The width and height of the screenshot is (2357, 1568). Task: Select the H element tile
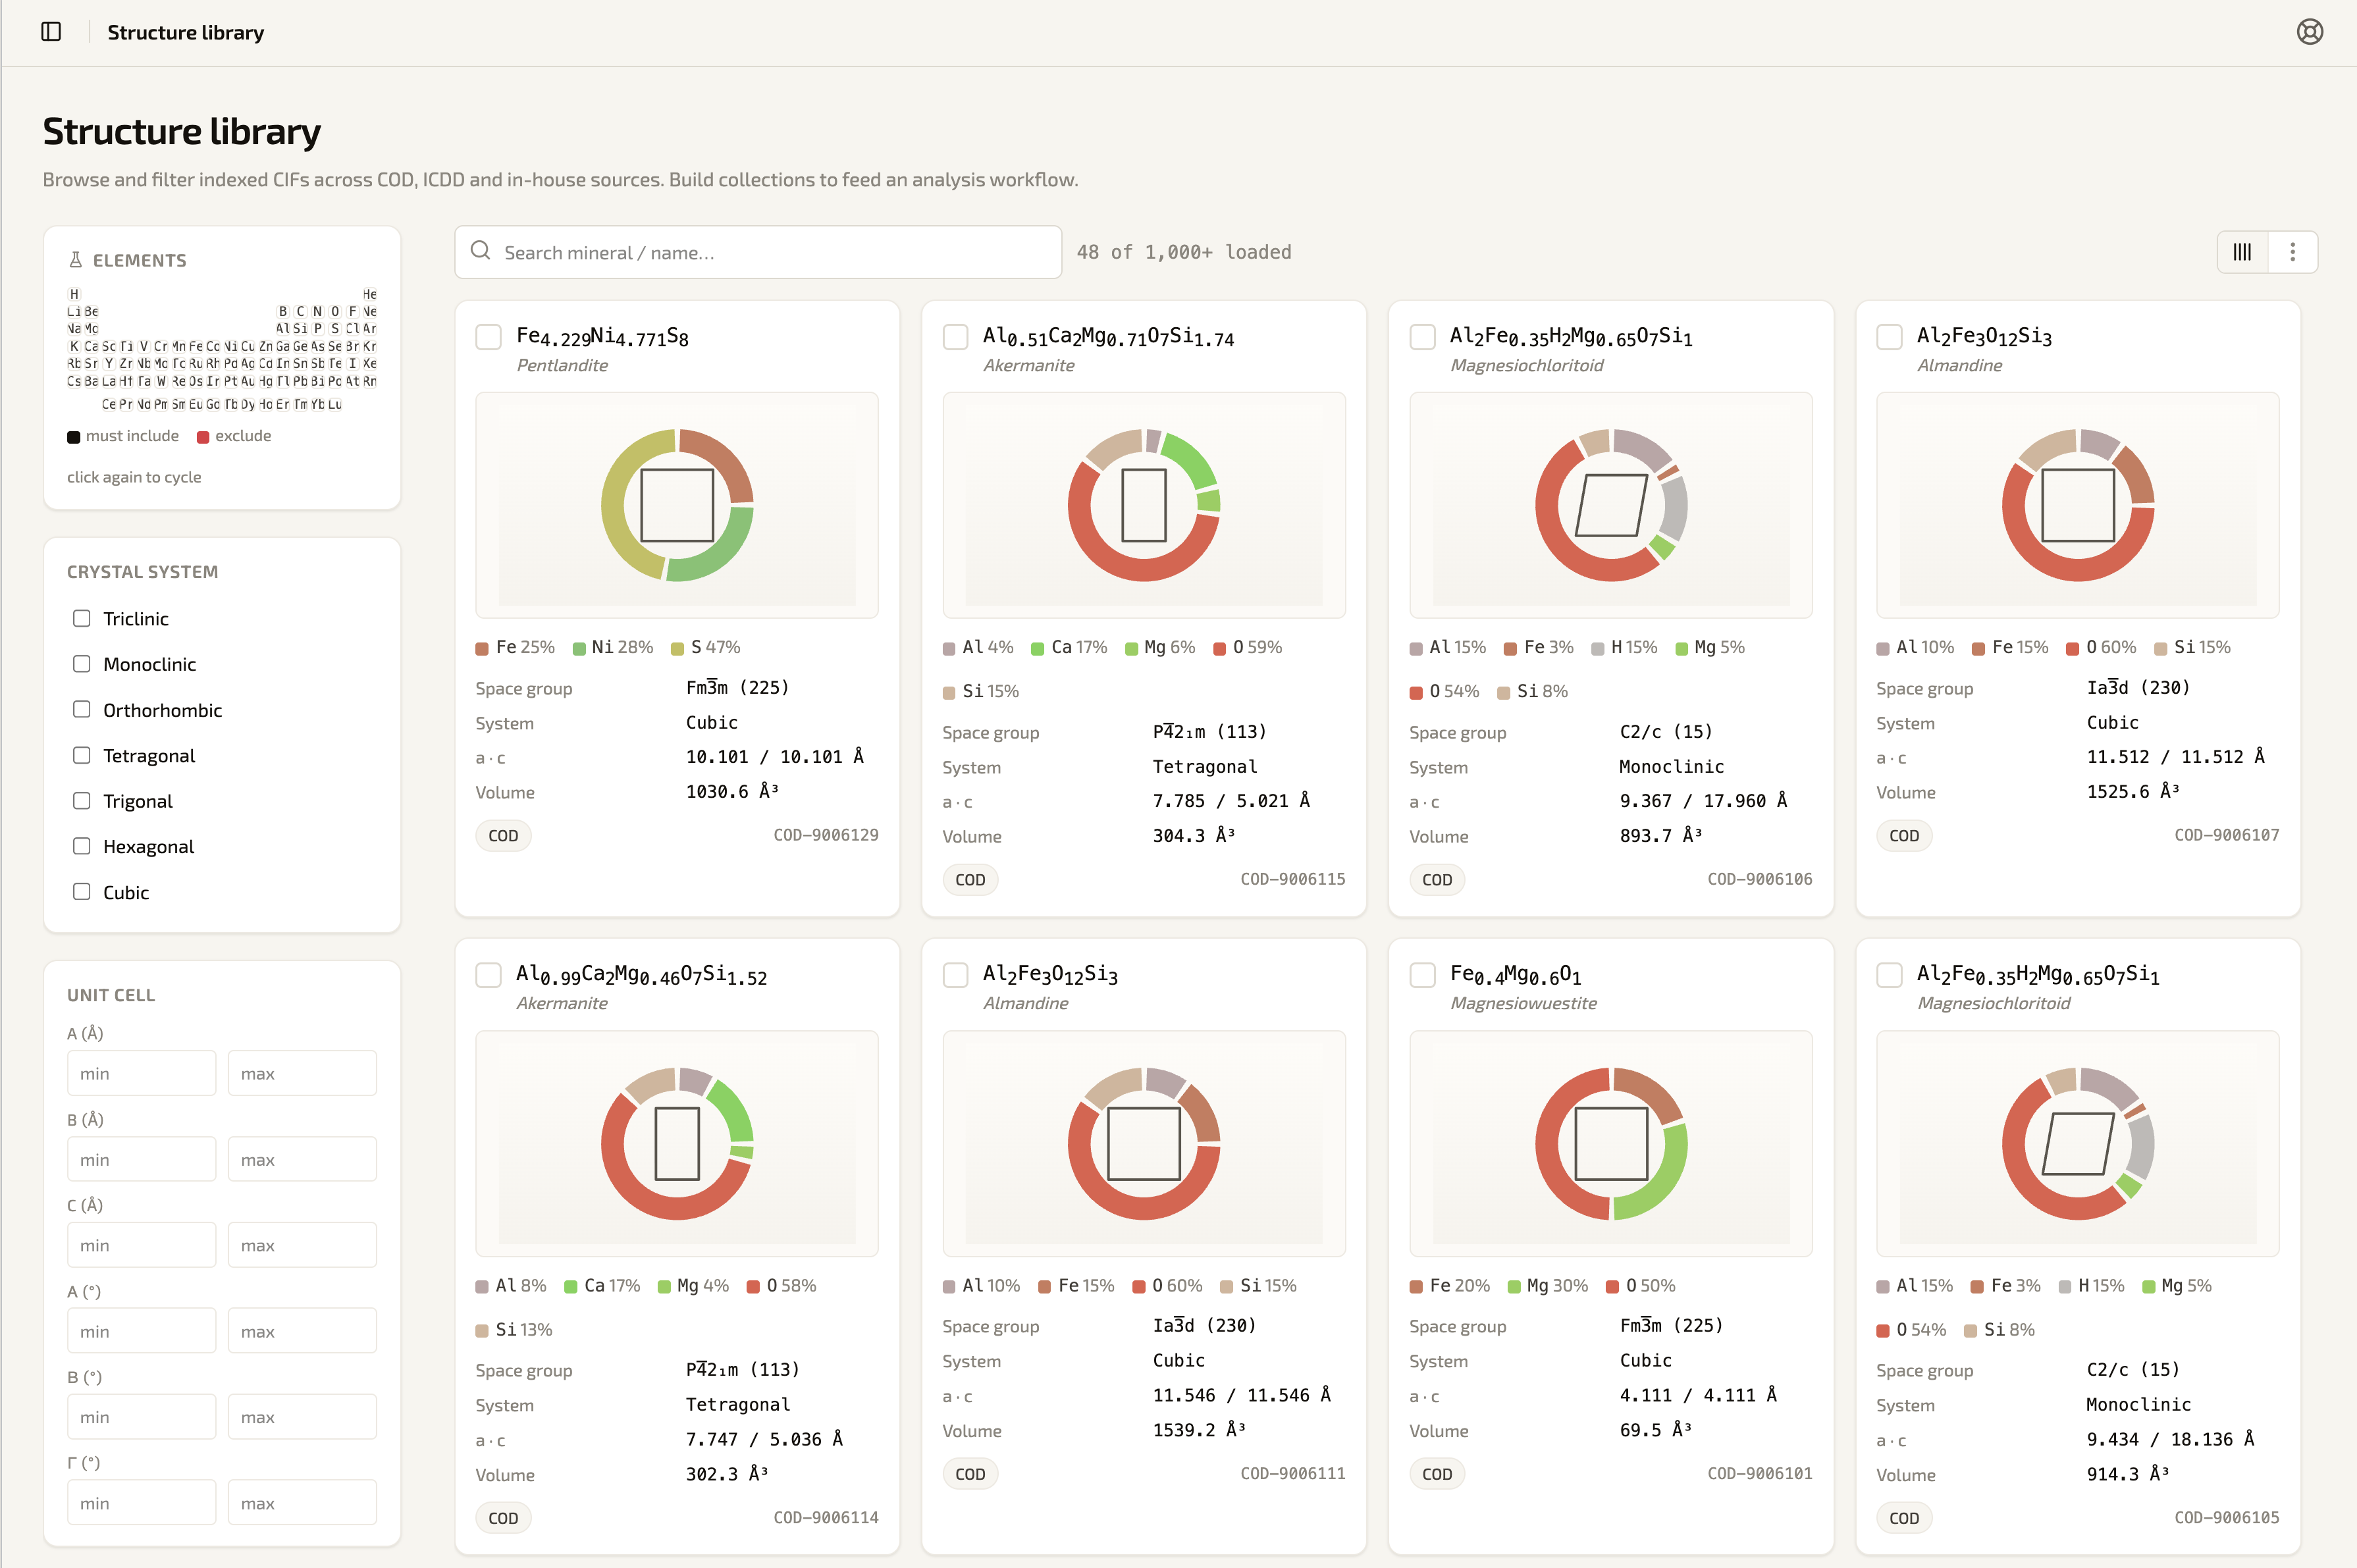click(74, 294)
